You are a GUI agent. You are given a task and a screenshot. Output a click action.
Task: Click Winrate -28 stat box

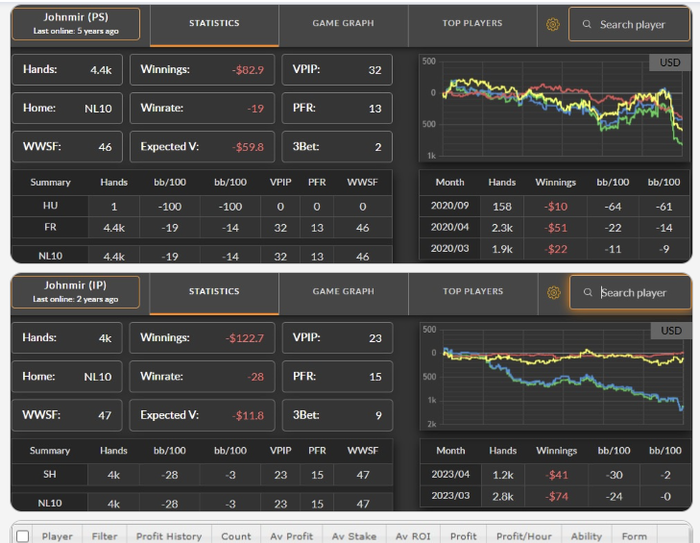[x=202, y=376]
